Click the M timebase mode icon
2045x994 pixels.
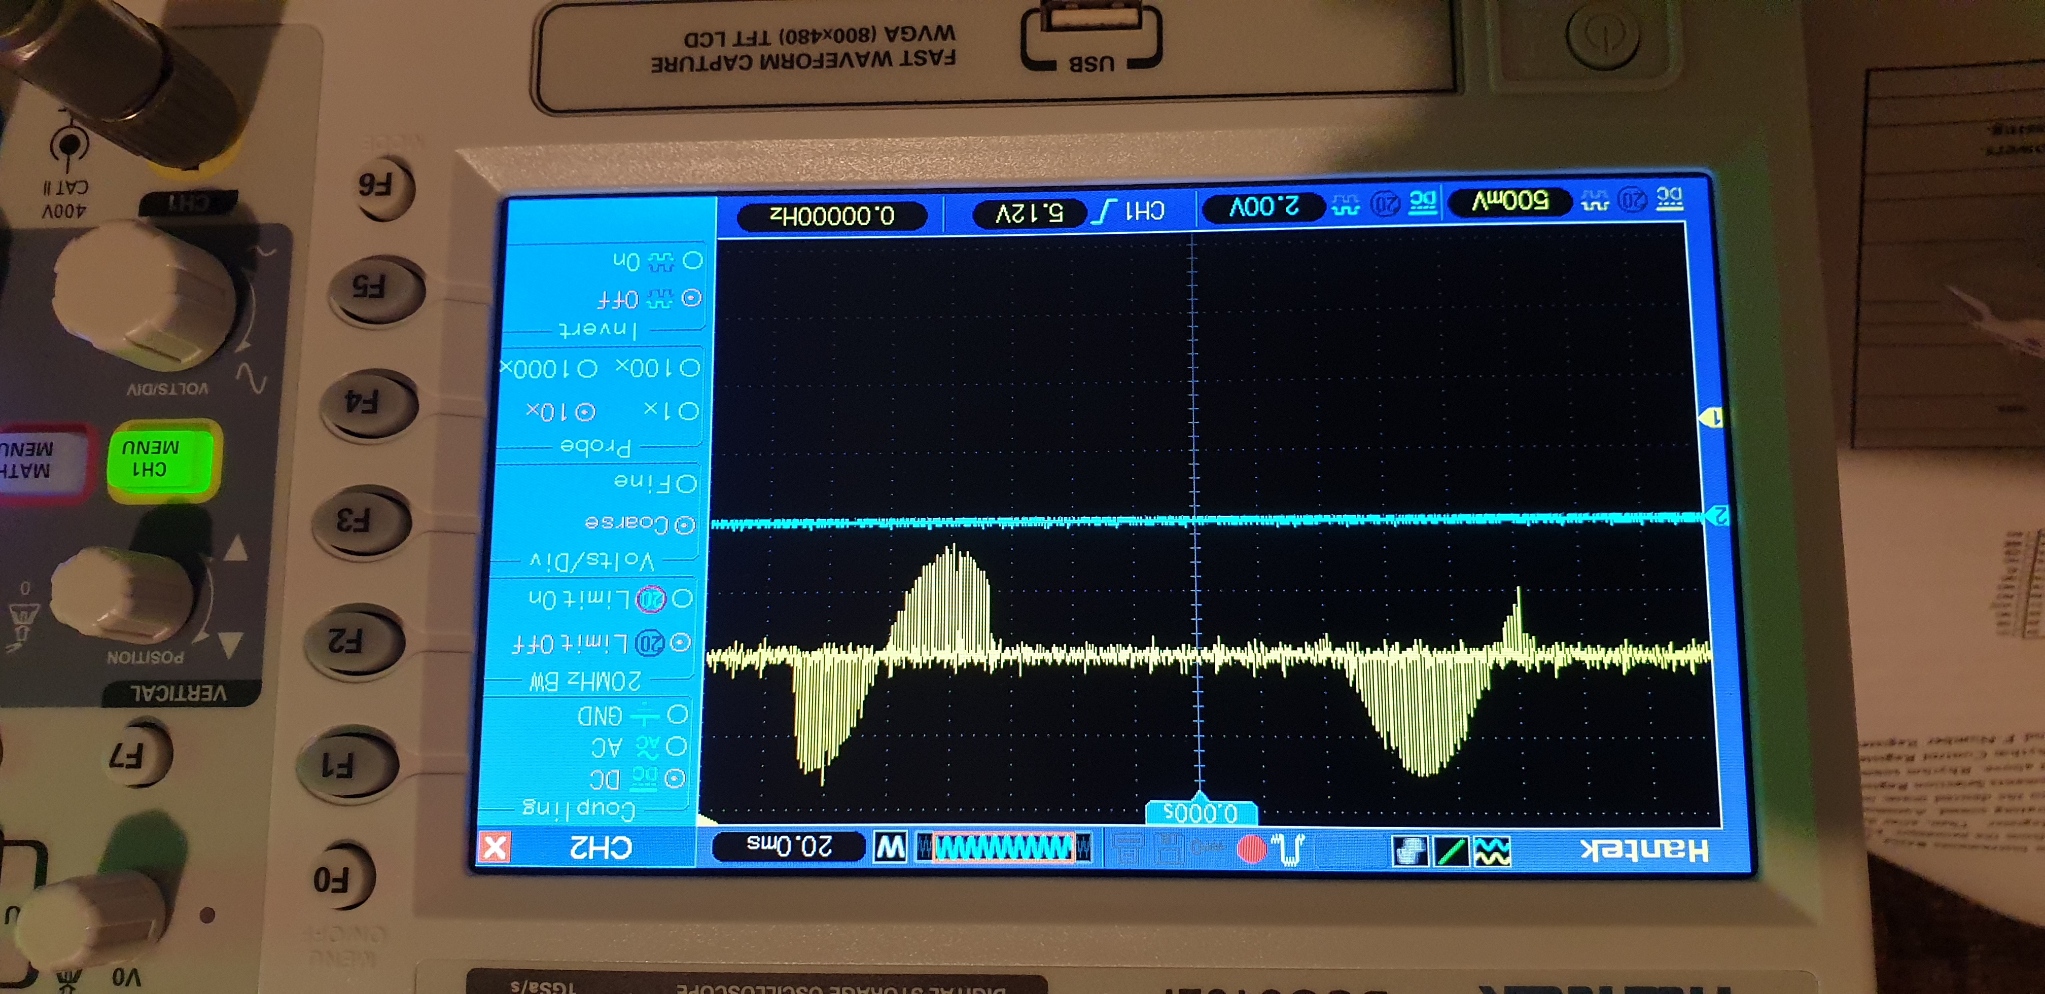coord(890,848)
